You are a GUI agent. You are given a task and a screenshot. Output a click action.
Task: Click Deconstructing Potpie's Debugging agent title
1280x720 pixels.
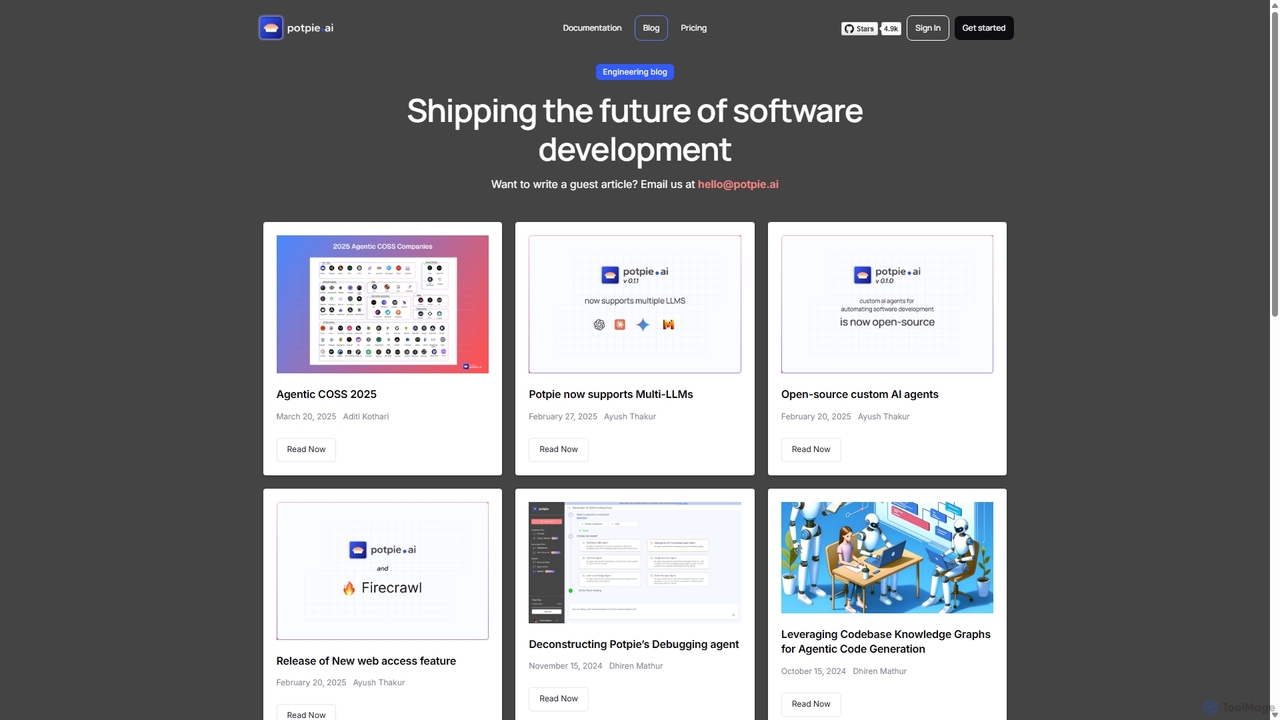(634, 644)
